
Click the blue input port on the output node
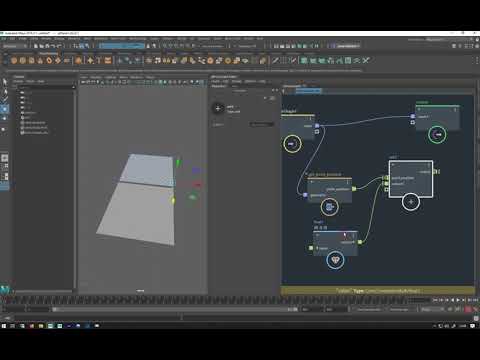(x=413, y=116)
